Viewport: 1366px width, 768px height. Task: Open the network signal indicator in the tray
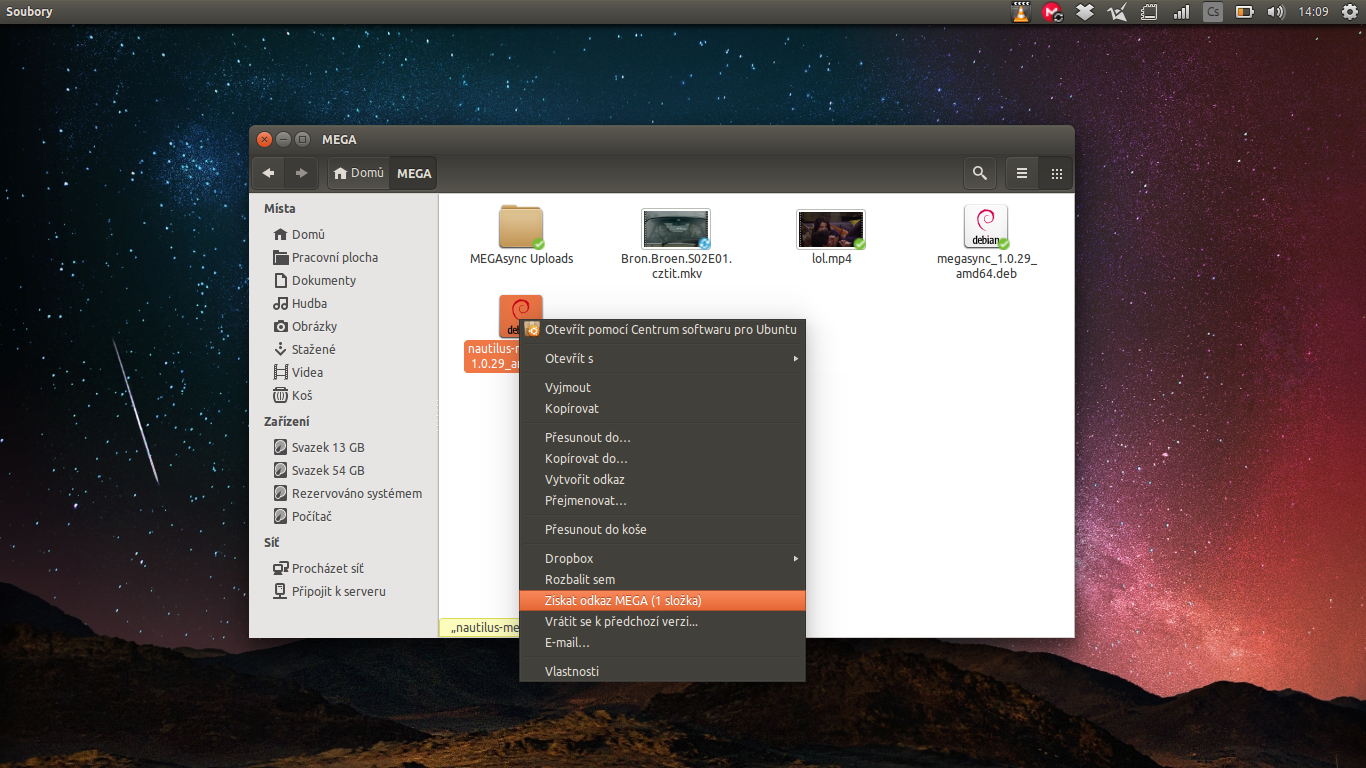point(1180,11)
